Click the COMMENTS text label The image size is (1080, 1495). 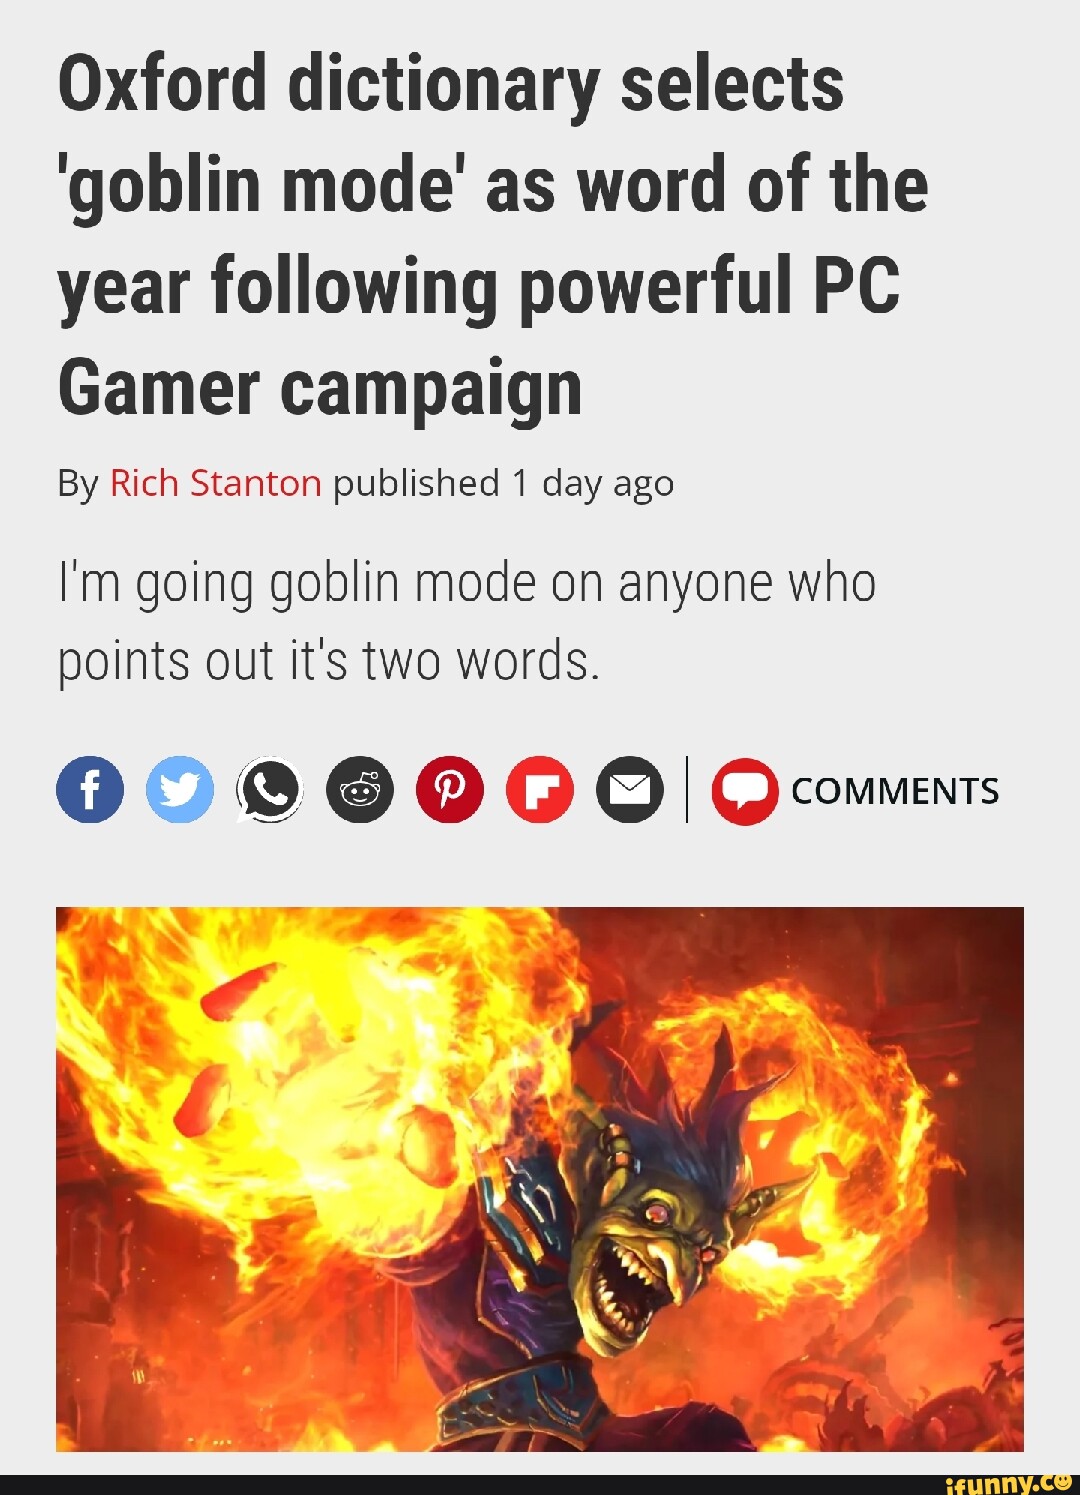[x=895, y=791]
